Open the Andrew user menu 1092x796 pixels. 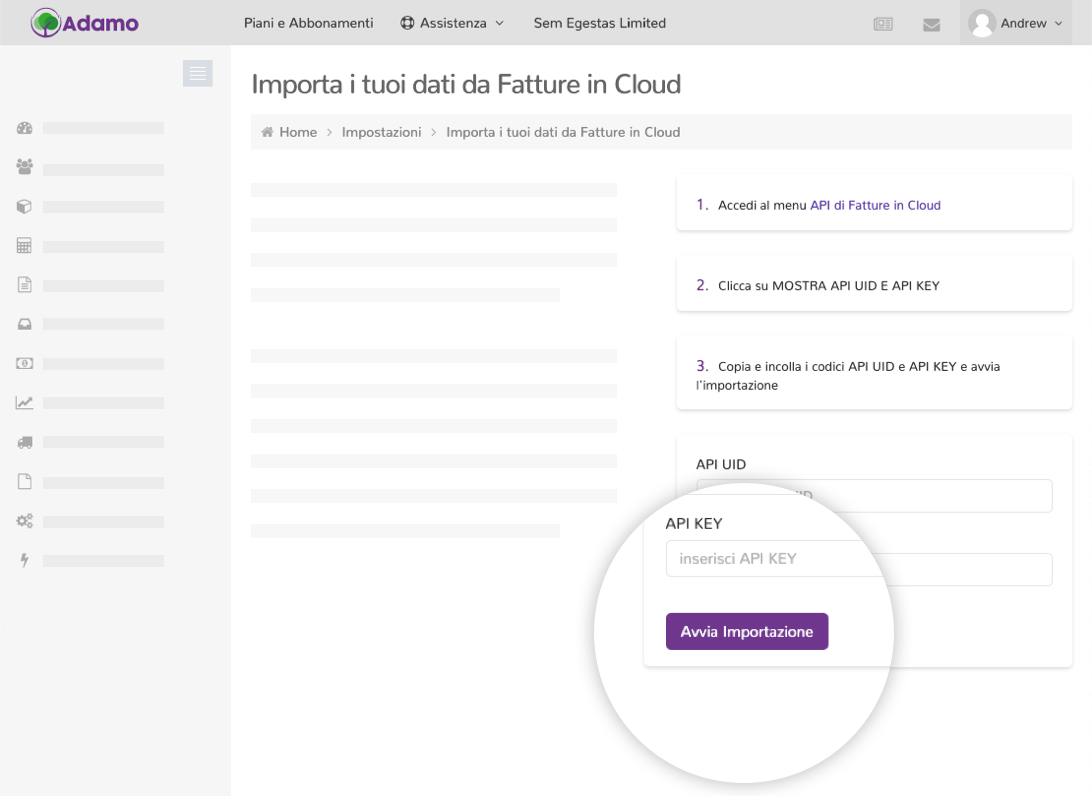[x=1016, y=23]
